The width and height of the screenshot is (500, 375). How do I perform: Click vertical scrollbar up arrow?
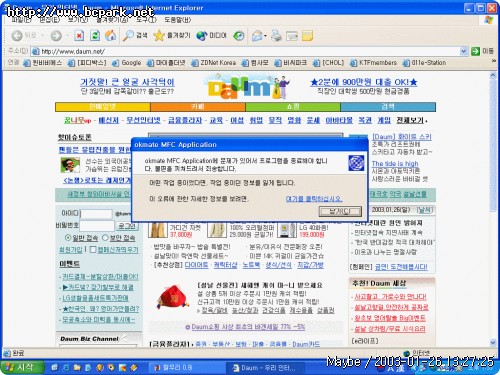pyautogui.click(x=493, y=75)
